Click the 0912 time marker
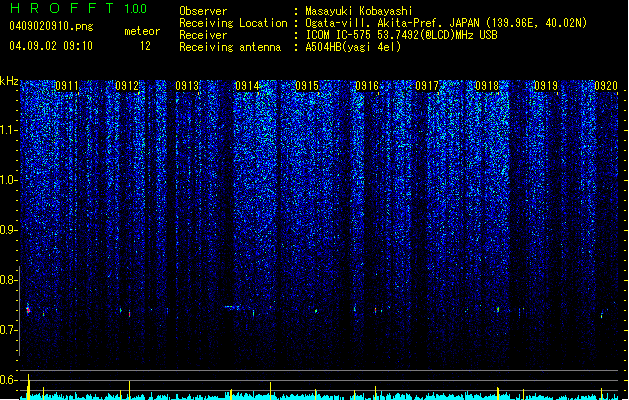Screen dimensions: 629x400 pos(127,86)
